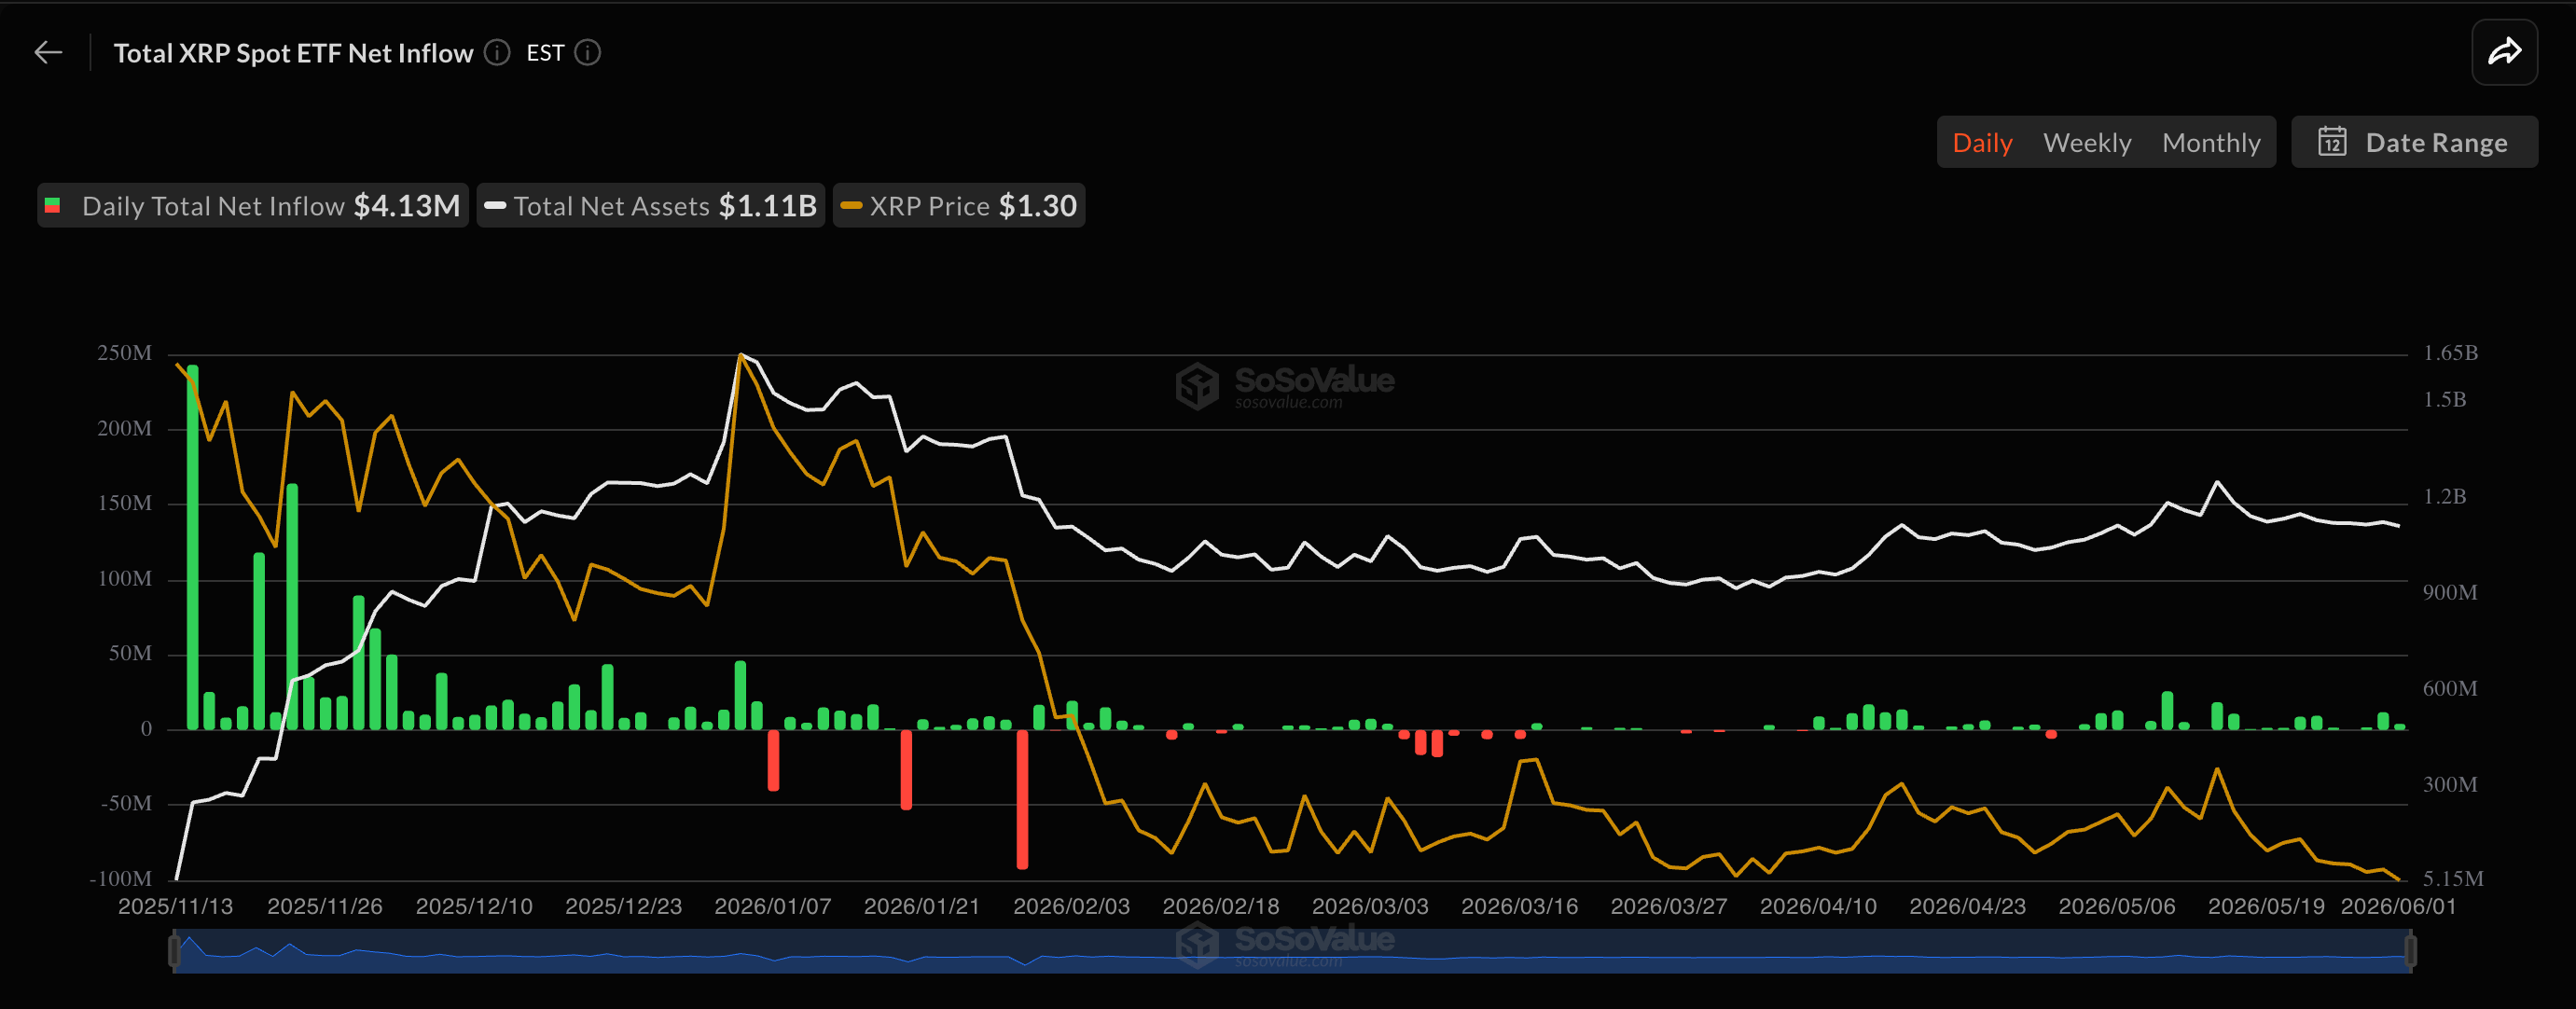Click x-axis date label 2026/06/01
The height and width of the screenshot is (1009, 2576).
(x=2398, y=906)
